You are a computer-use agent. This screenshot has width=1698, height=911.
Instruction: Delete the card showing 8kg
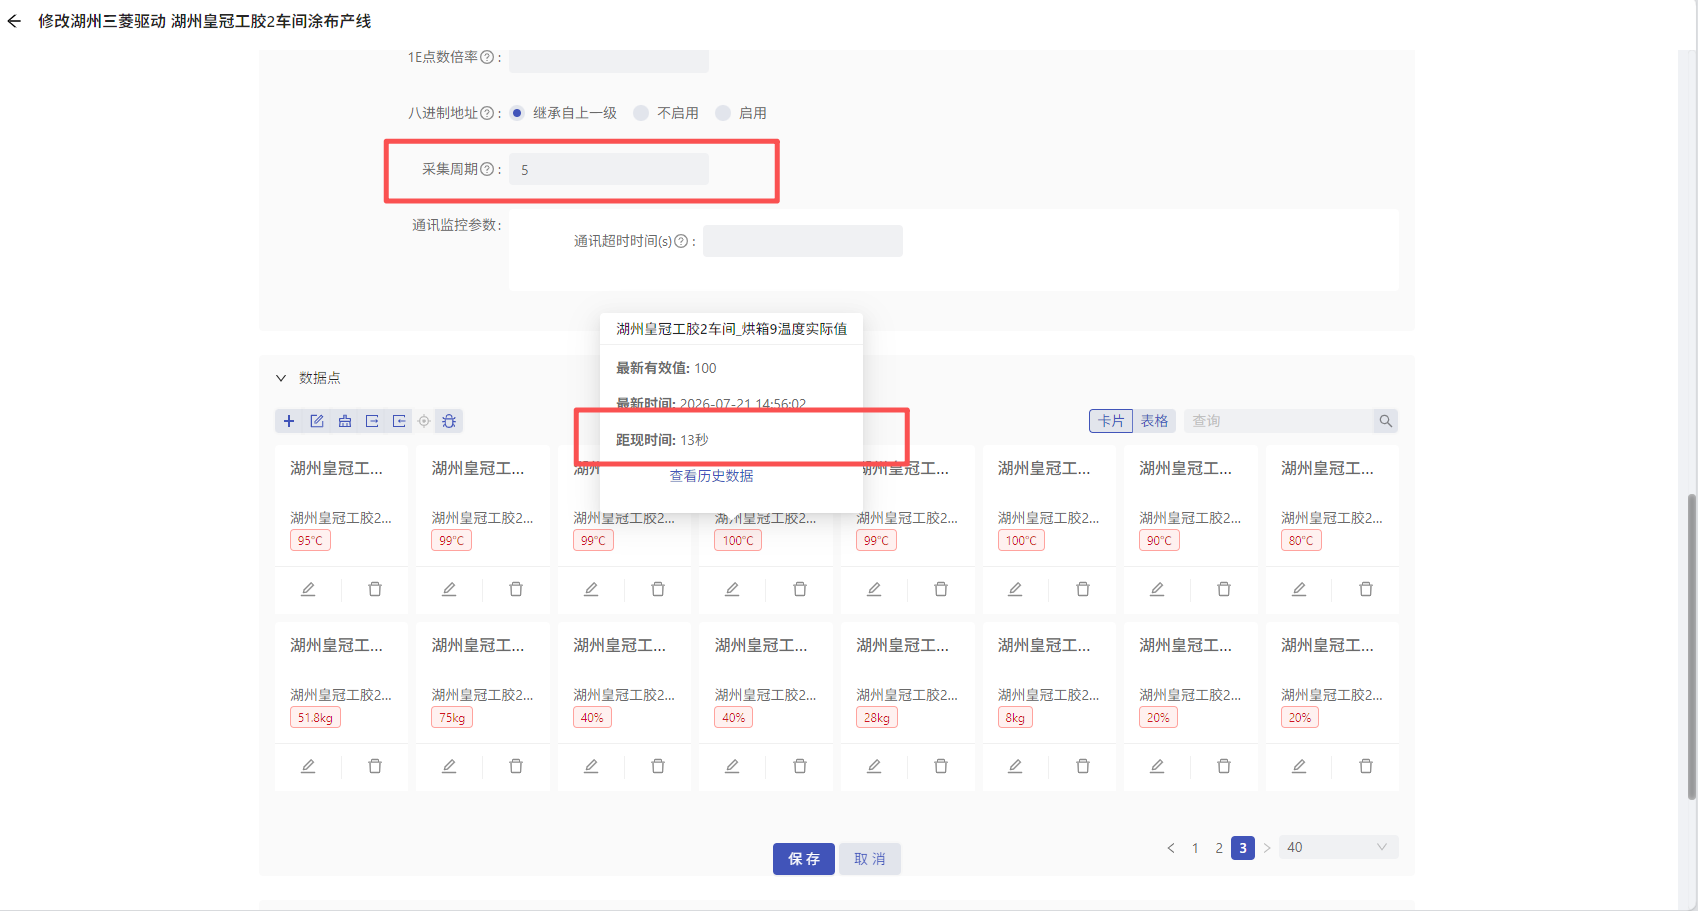1083,766
